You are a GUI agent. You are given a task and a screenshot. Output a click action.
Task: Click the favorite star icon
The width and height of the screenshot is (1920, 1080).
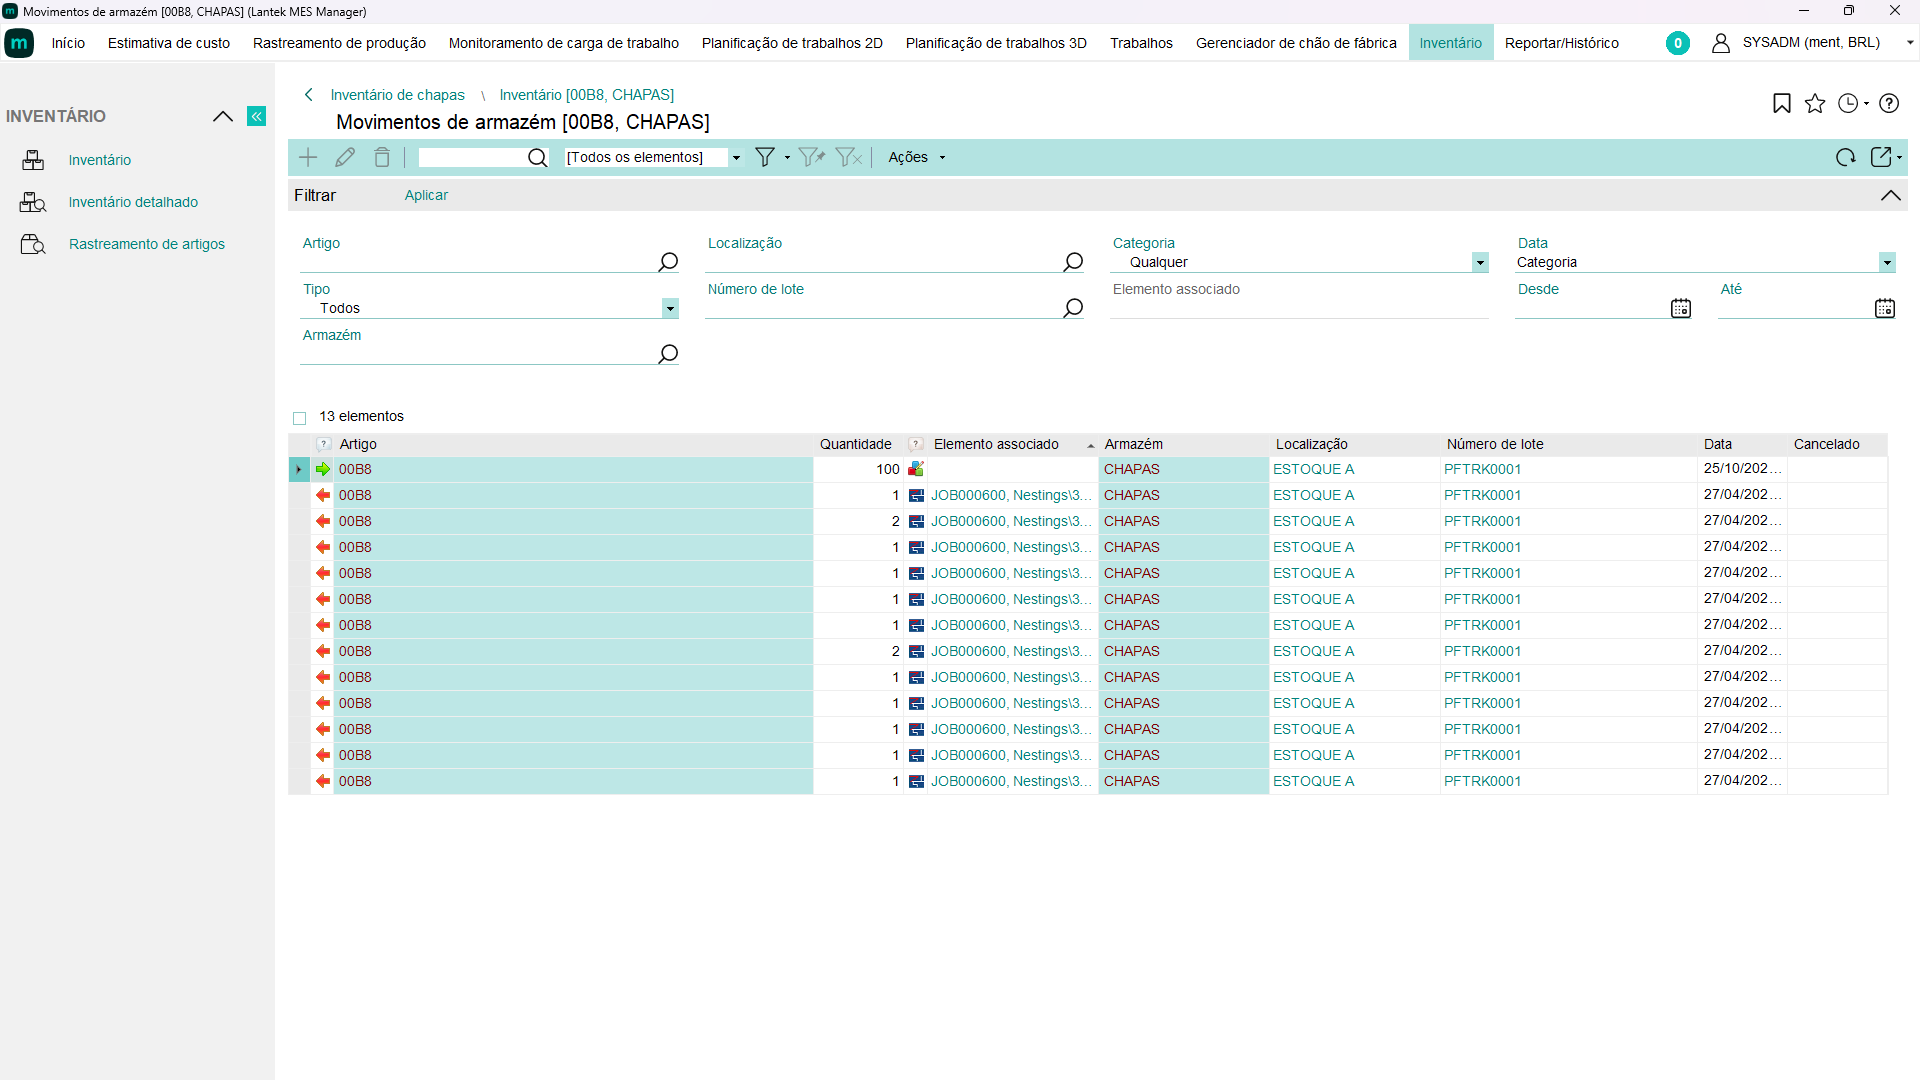click(1815, 103)
